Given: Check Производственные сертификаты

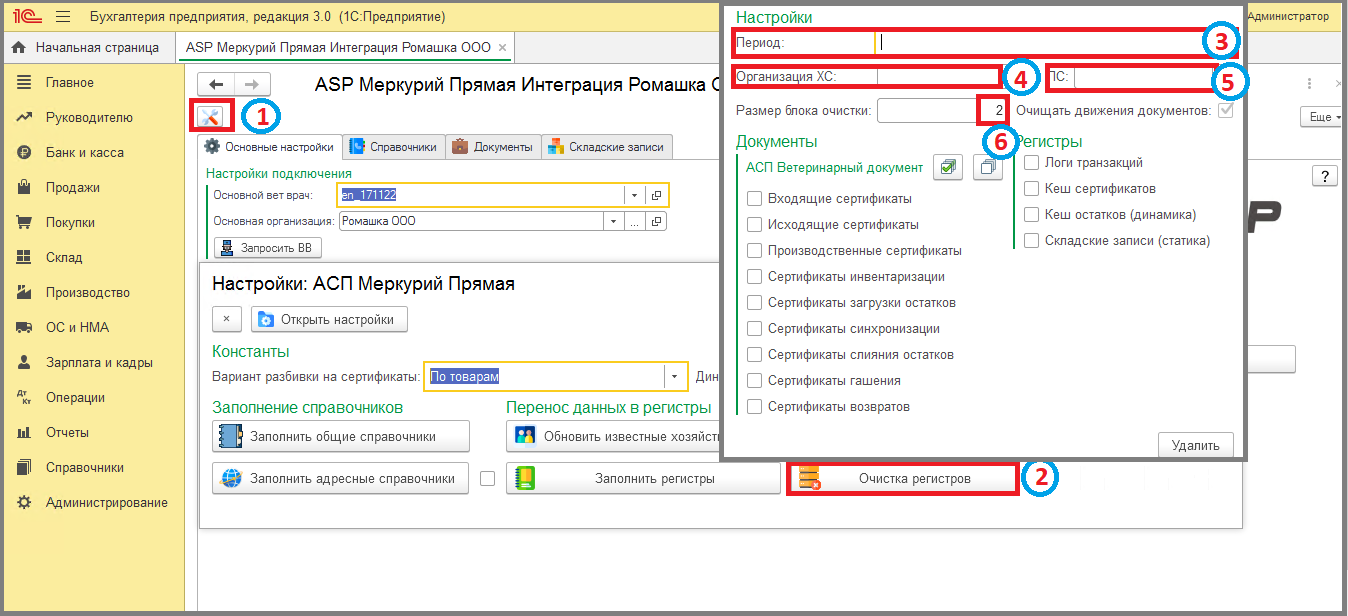Looking at the screenshot, I should click(755, 250).
